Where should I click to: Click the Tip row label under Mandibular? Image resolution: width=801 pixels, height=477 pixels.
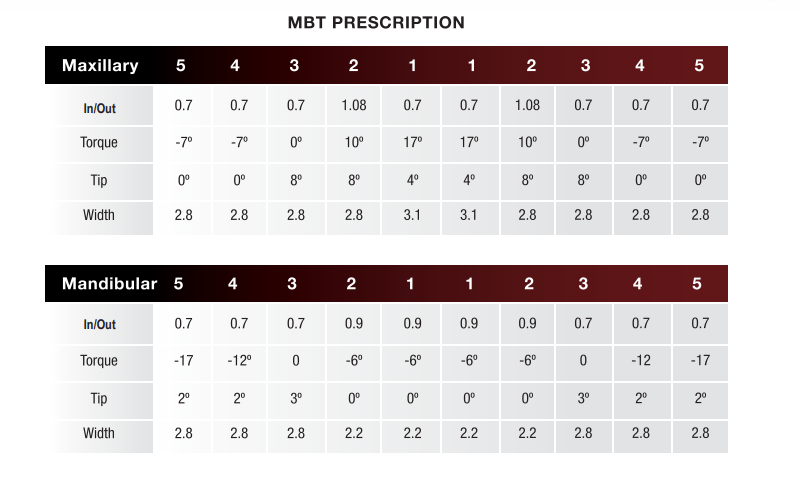(x=99, y=397)
